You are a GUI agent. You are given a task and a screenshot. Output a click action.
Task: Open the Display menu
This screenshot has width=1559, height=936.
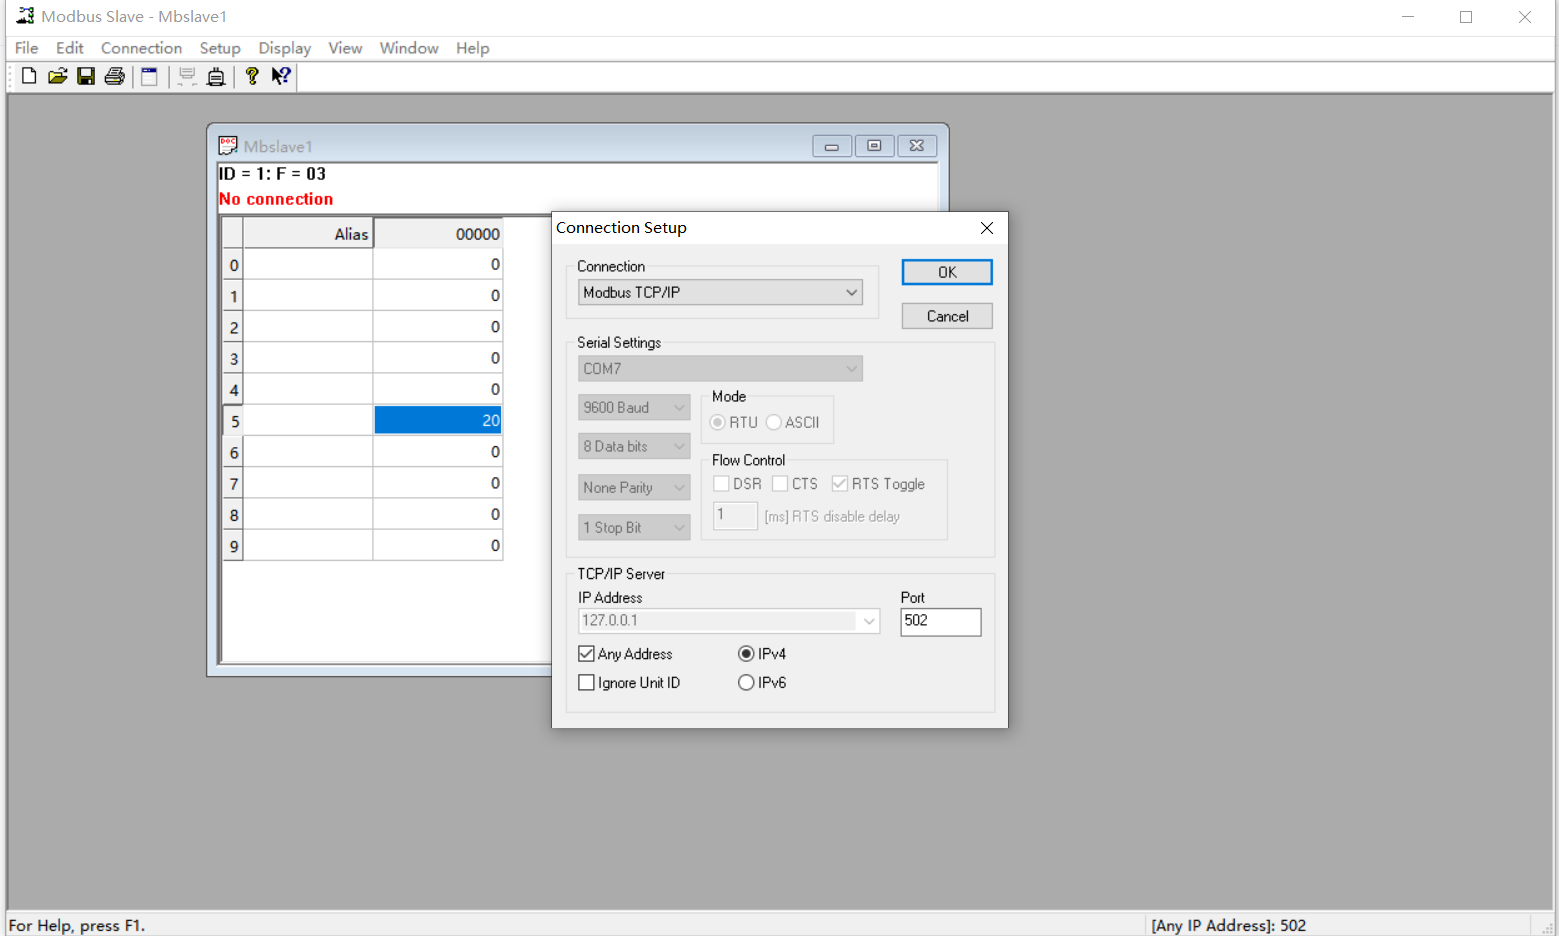tap(284, 48)
